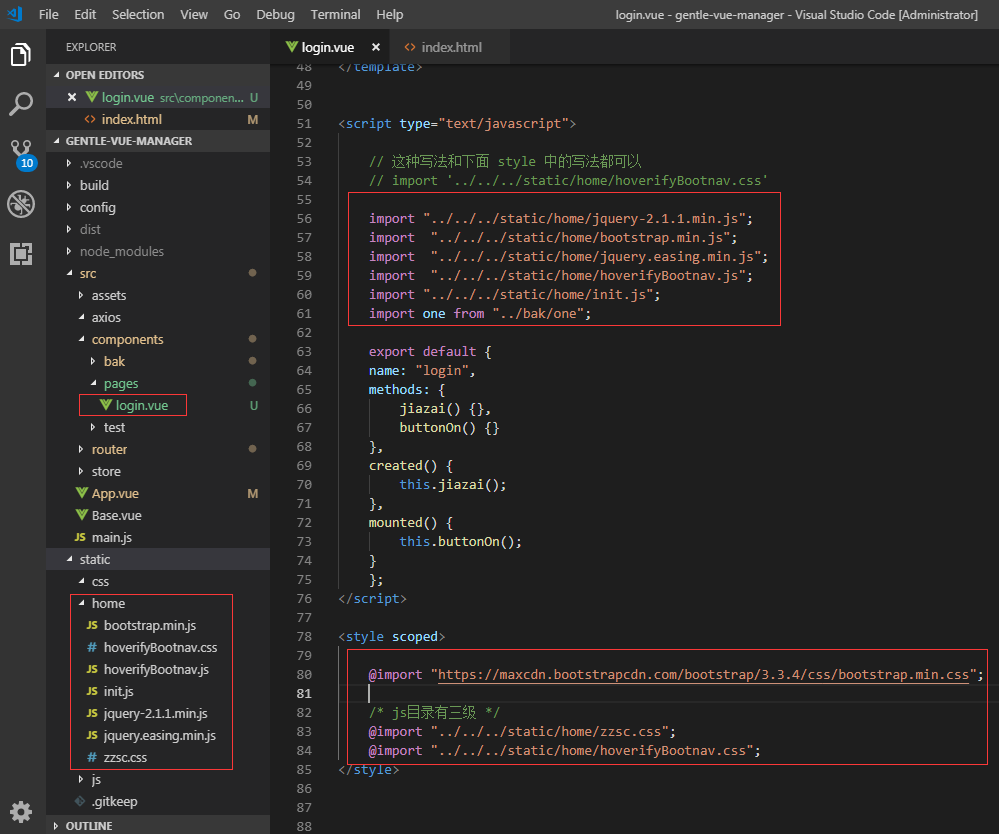Screen dimensions: 999x834
Task: Click the .gitkeep file icon
Action: pos(80,802)
